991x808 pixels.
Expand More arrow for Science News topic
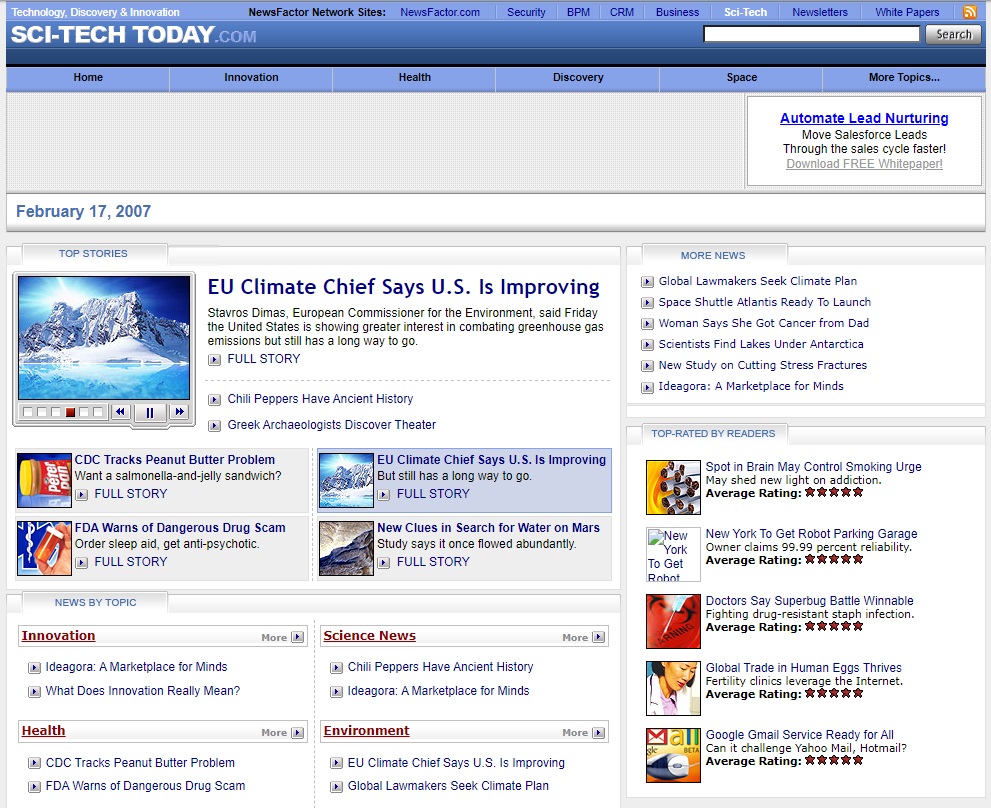(x=598, y=637)
